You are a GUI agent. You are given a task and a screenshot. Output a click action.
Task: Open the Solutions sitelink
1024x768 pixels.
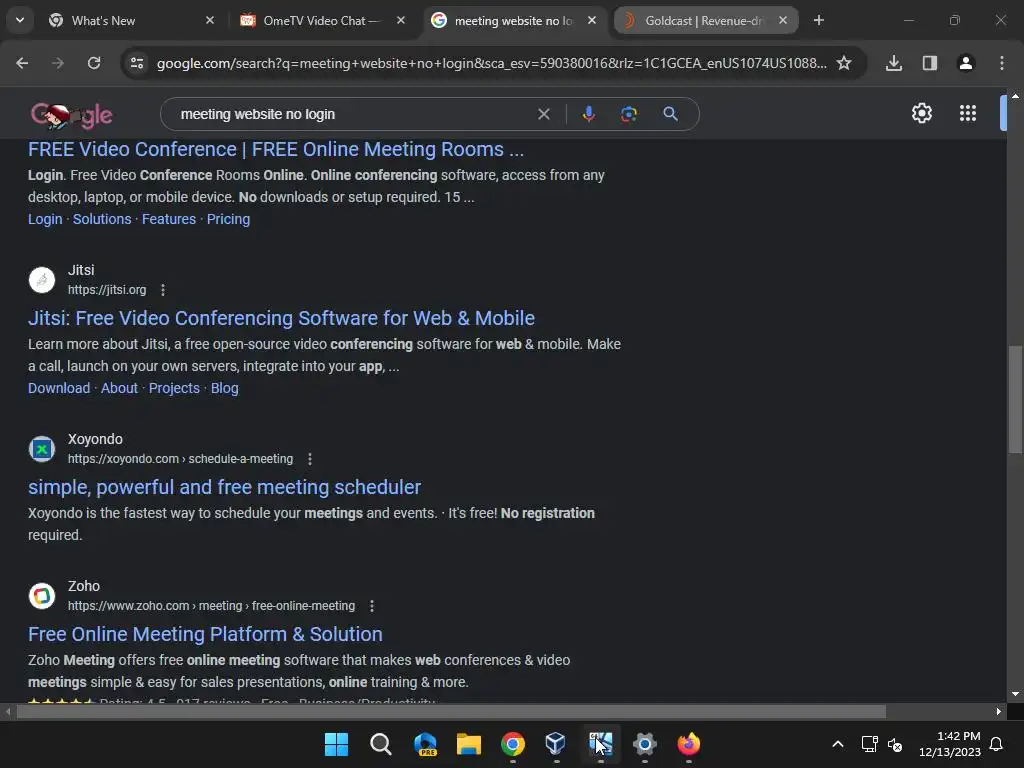pos(102,219)
